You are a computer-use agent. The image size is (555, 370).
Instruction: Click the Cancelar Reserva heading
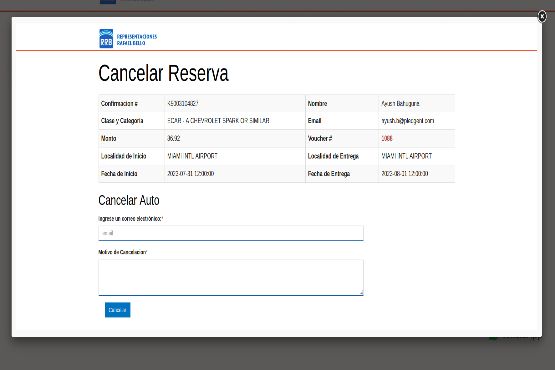(x=164, y=73)
